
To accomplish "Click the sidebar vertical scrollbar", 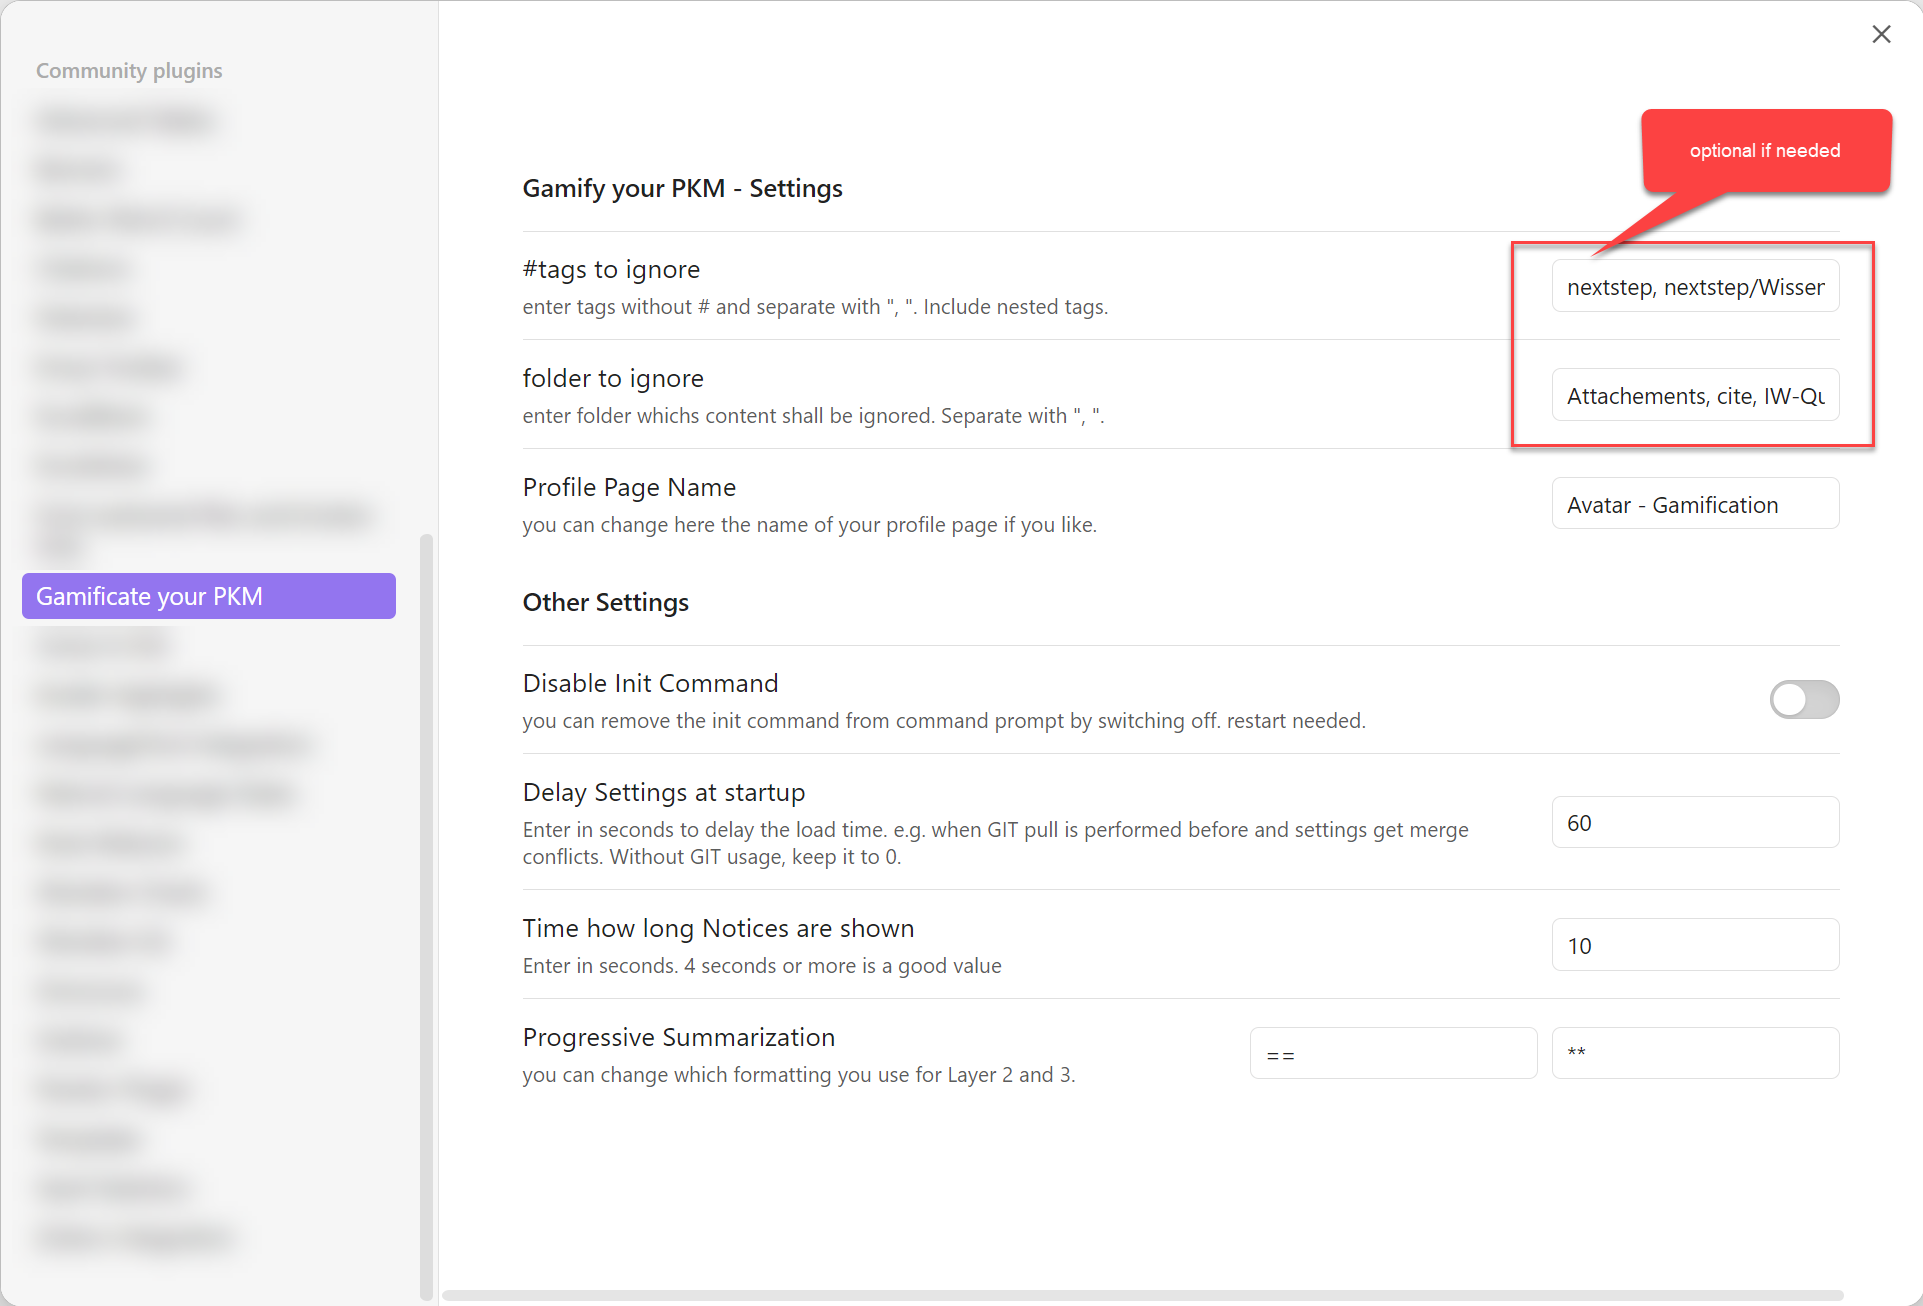I will pos(425,900).
